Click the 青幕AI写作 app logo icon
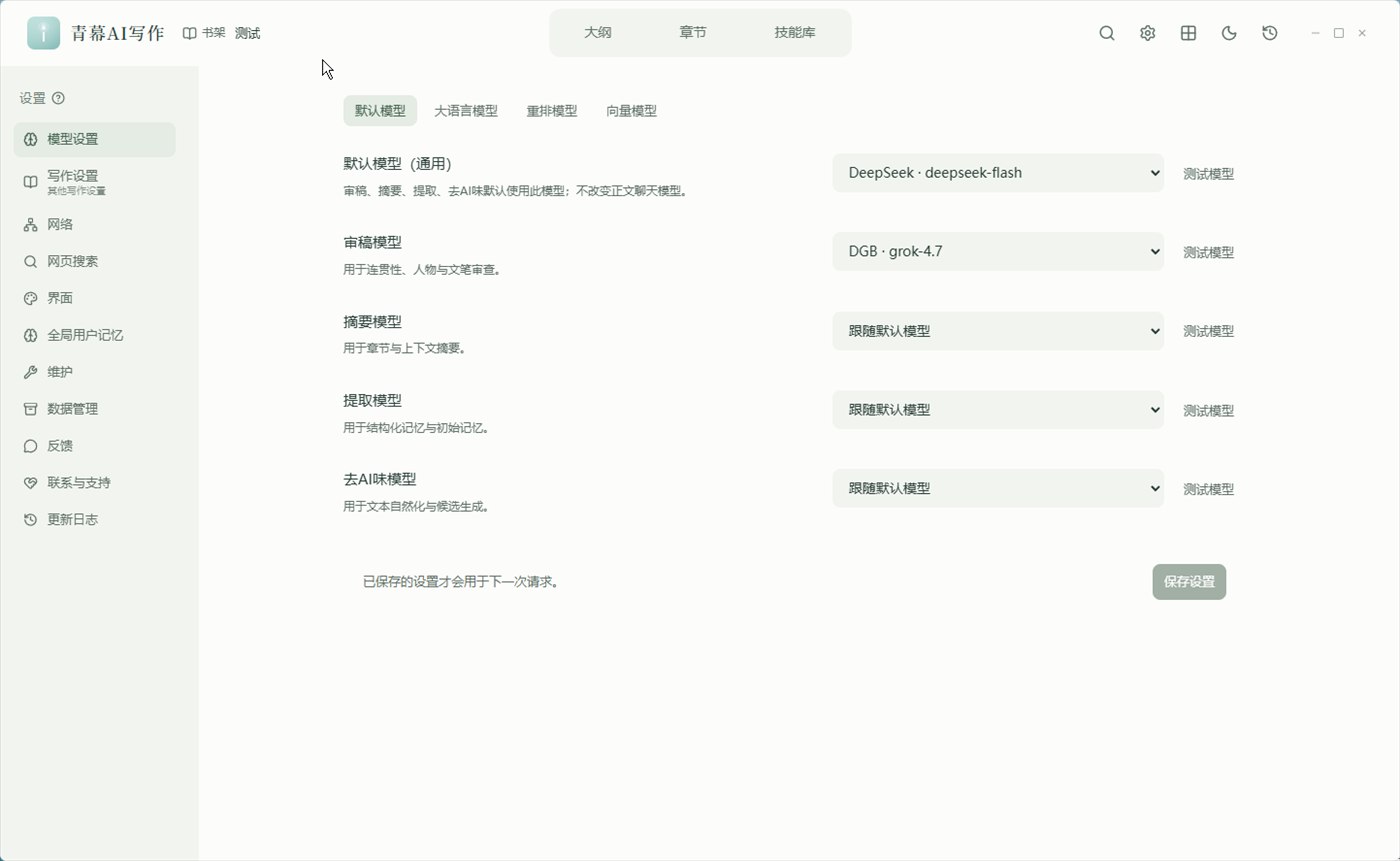The height and width of the screenshot is (861, 1400). (x=43, y=33)
